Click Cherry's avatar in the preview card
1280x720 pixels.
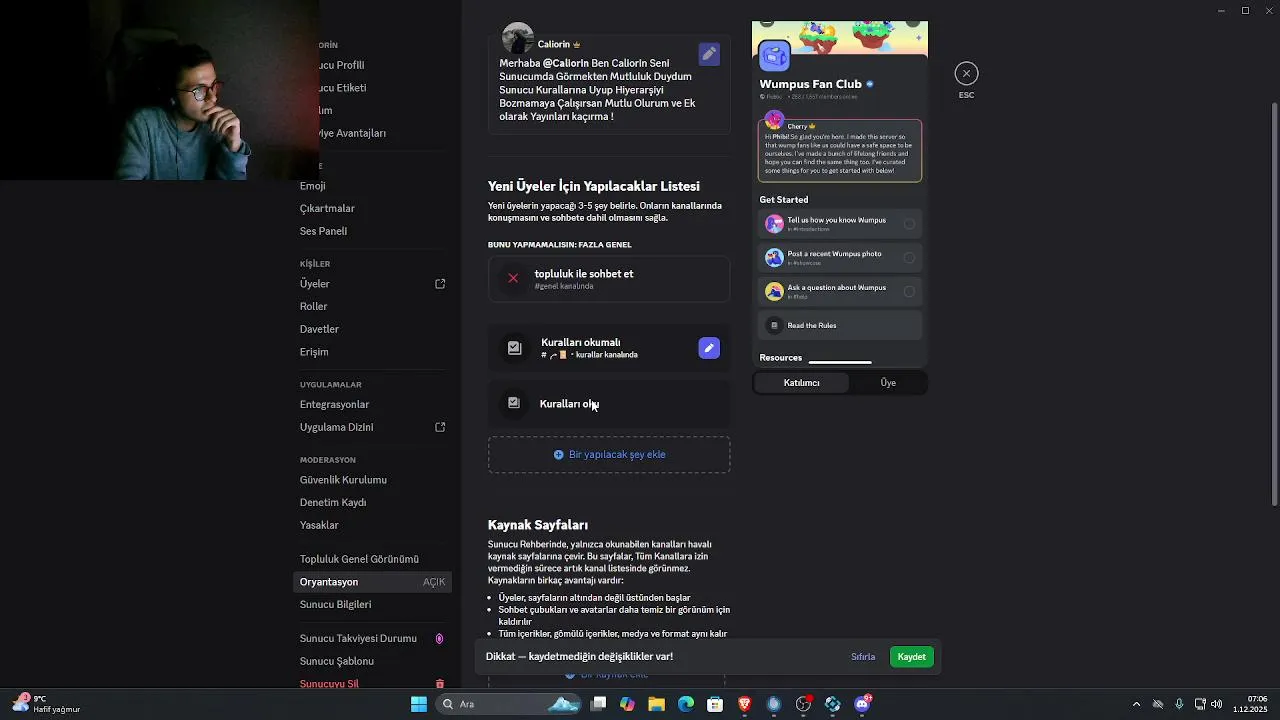774,120
